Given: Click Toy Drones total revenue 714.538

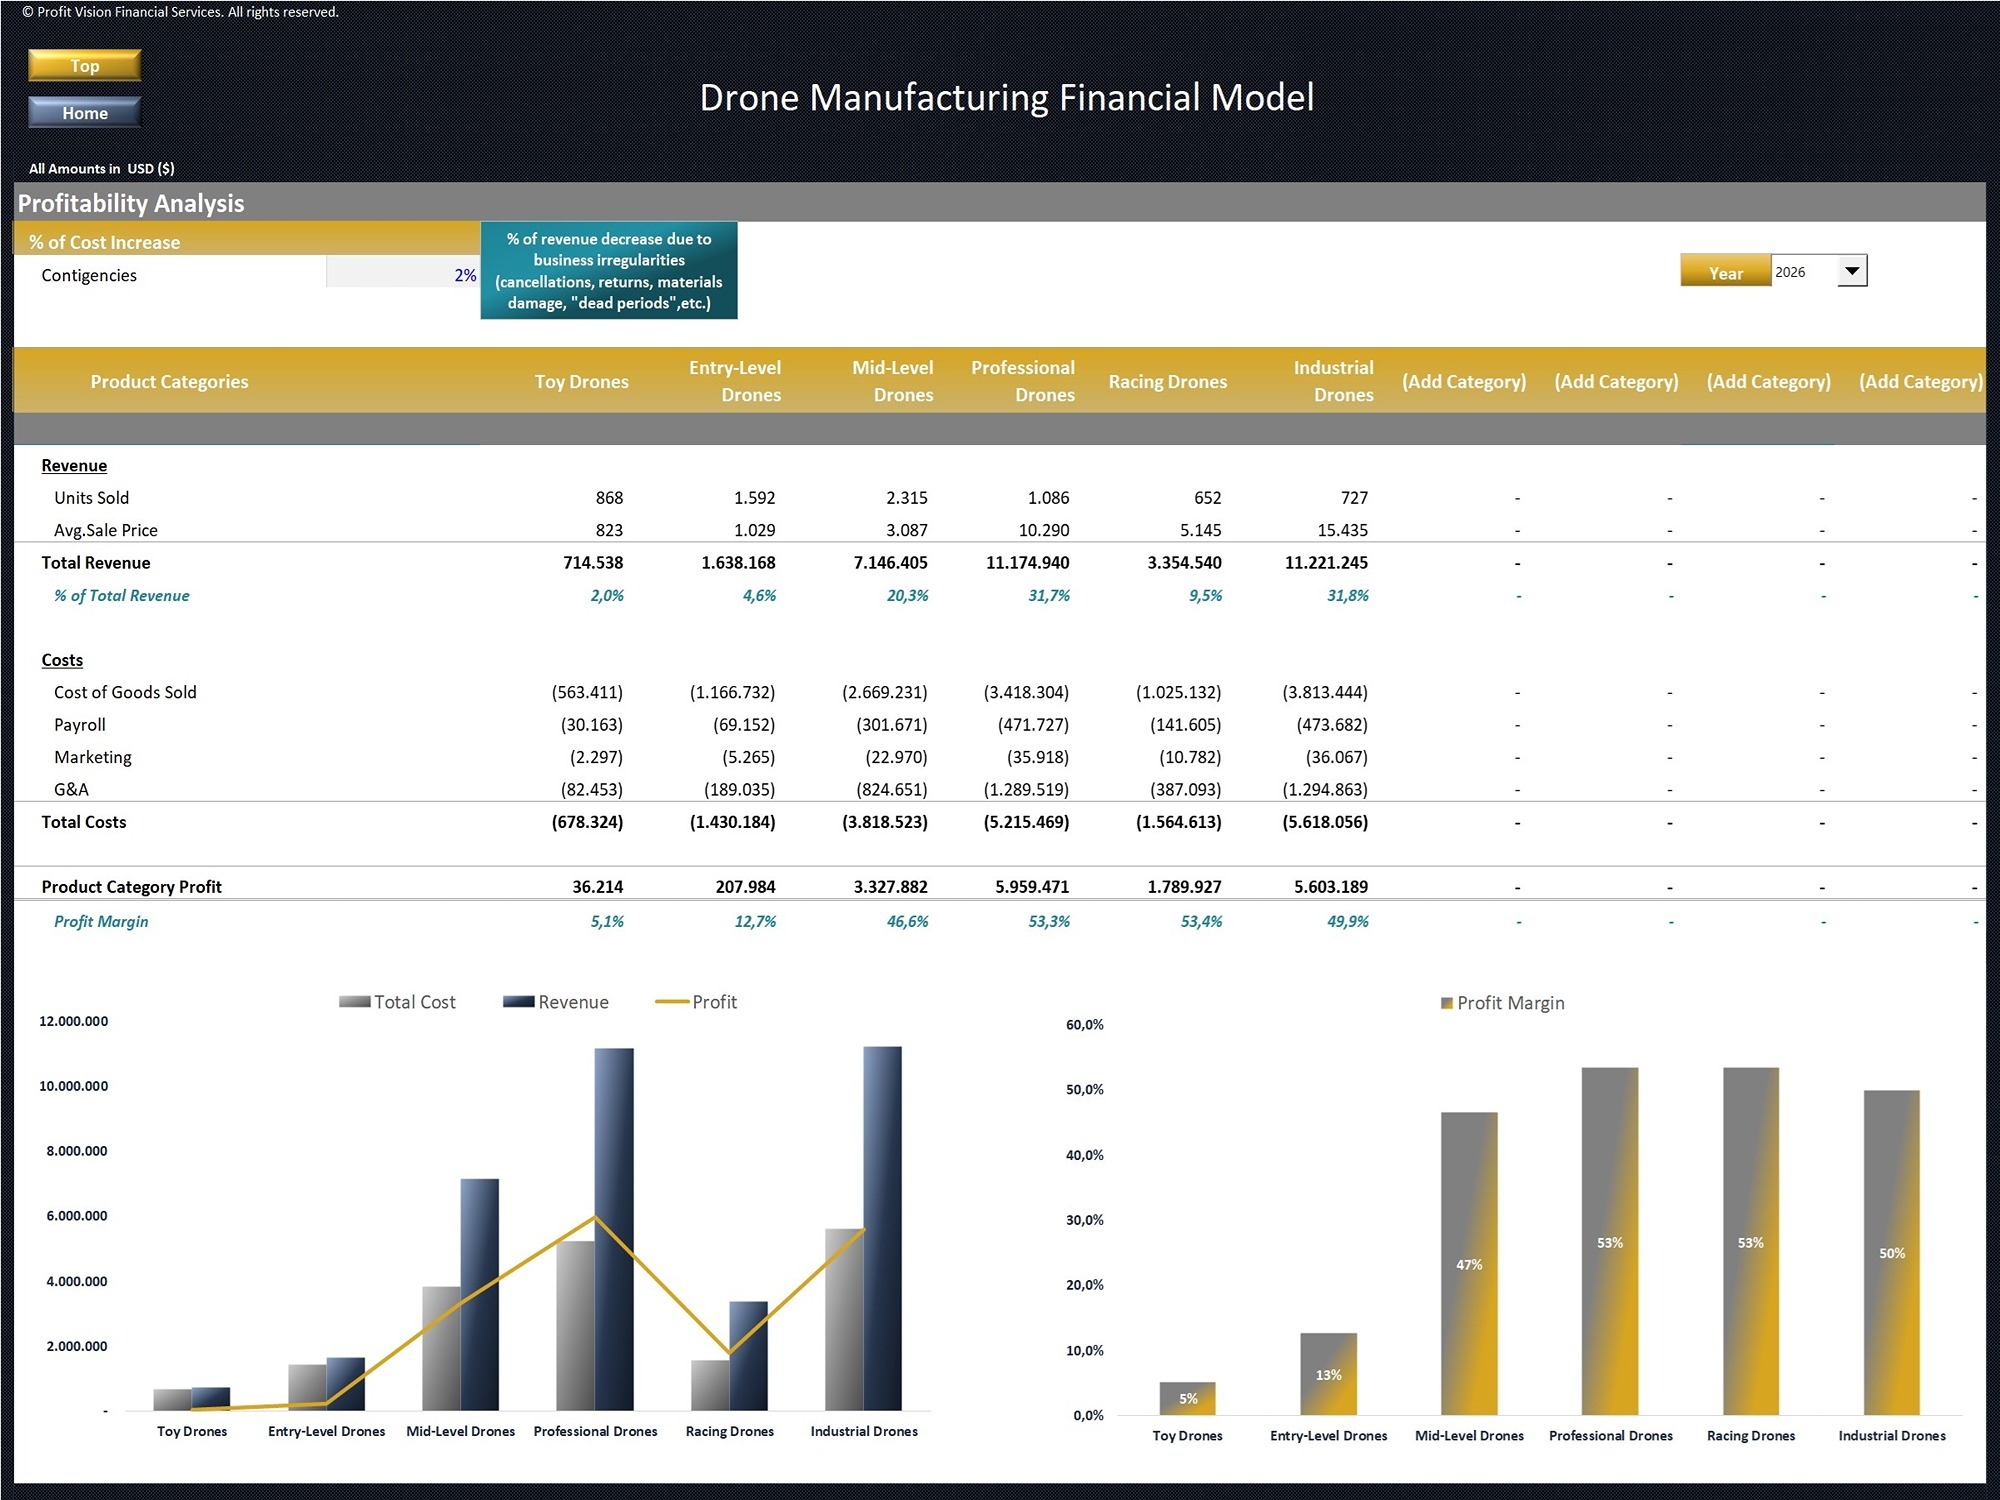Looking at the screenshot, I should point(593,563).
